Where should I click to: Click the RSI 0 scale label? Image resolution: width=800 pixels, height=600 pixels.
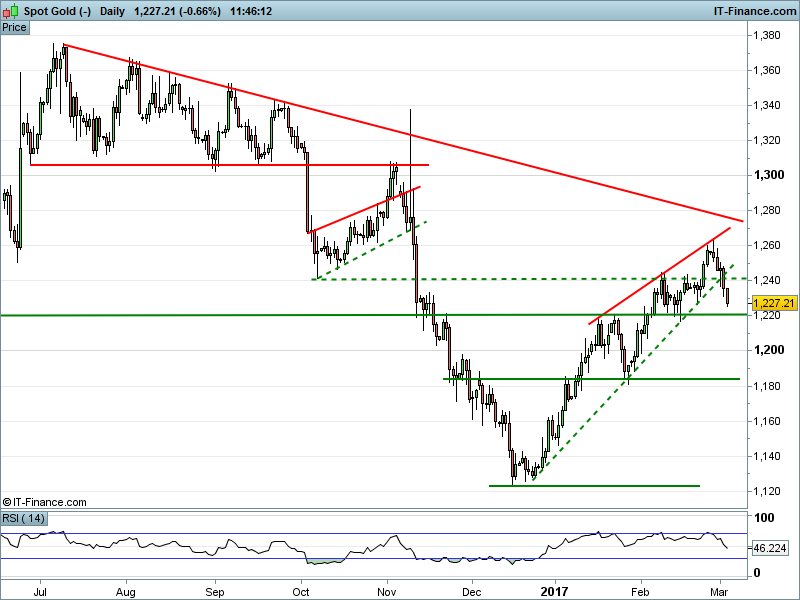(x=757, y=573)
